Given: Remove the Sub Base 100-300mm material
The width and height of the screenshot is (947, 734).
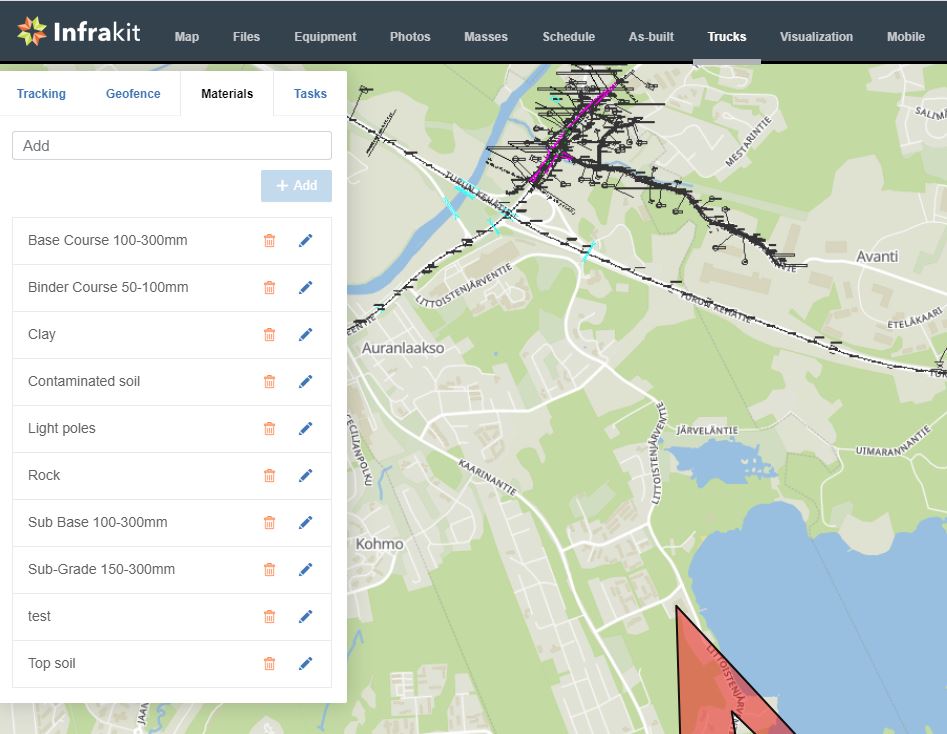Looking at the screenshot, I should [269, 523].
